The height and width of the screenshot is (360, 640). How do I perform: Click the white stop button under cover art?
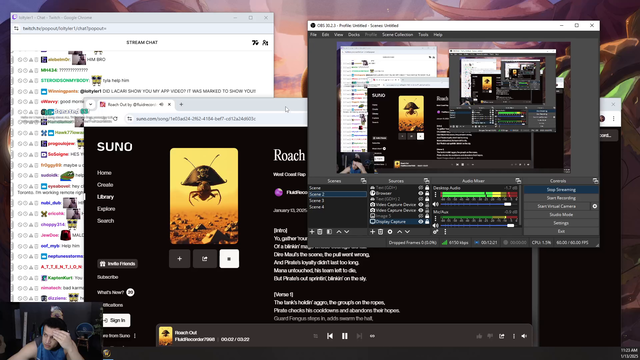(x=229, y=259)
